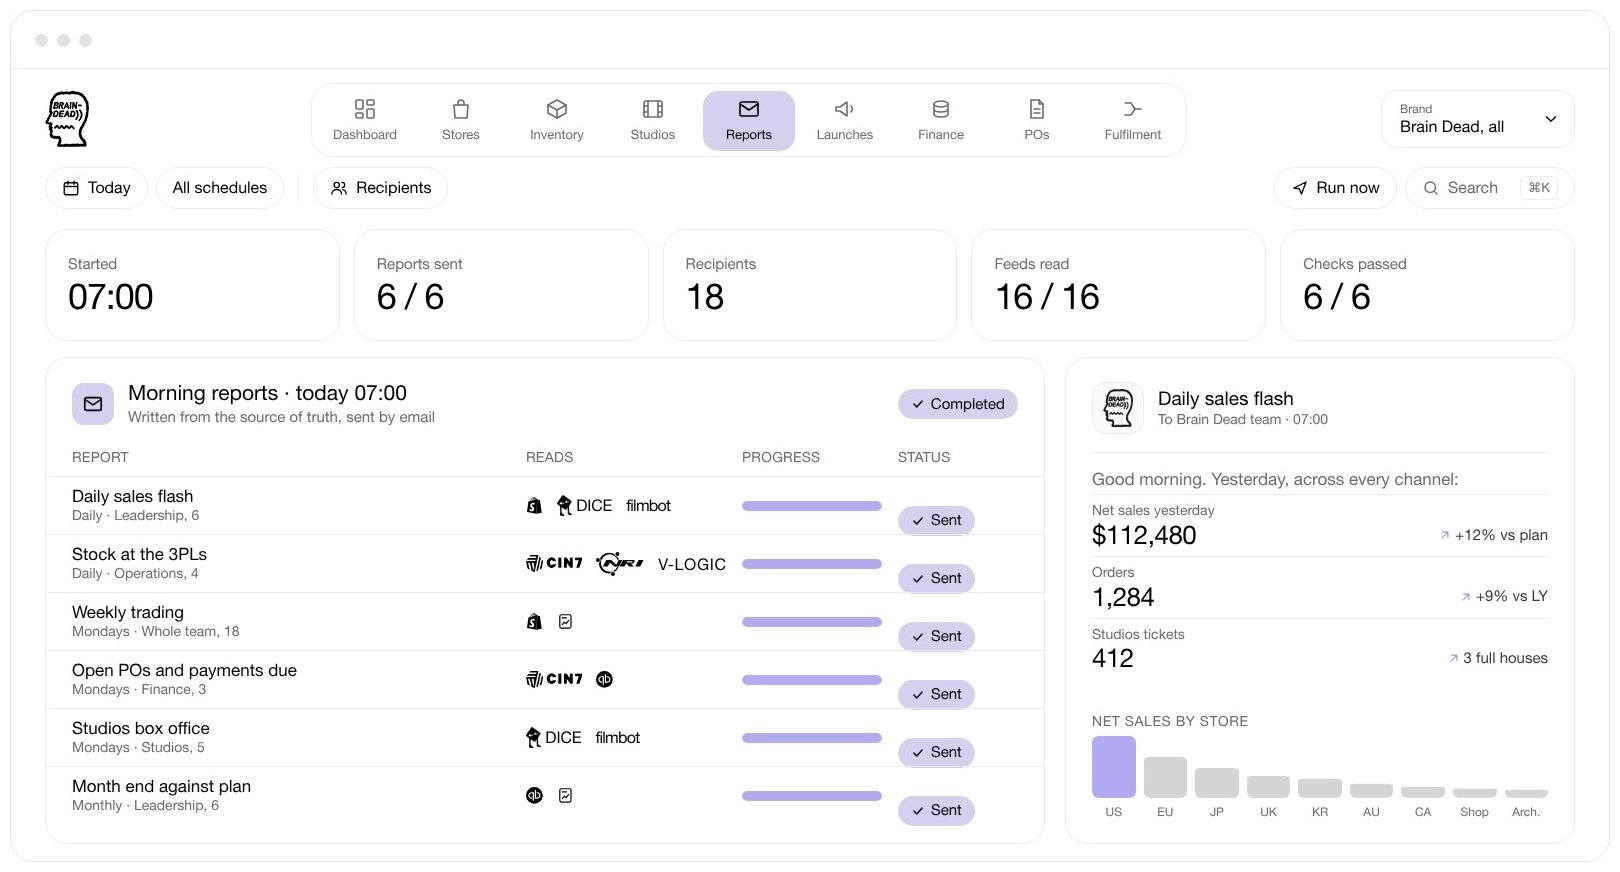Open the Recipients button
Screen dimensions: 1620x872
point(381,188)
